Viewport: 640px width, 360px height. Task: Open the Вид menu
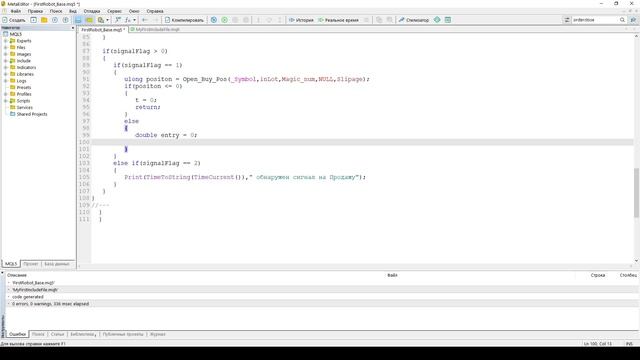73,11
